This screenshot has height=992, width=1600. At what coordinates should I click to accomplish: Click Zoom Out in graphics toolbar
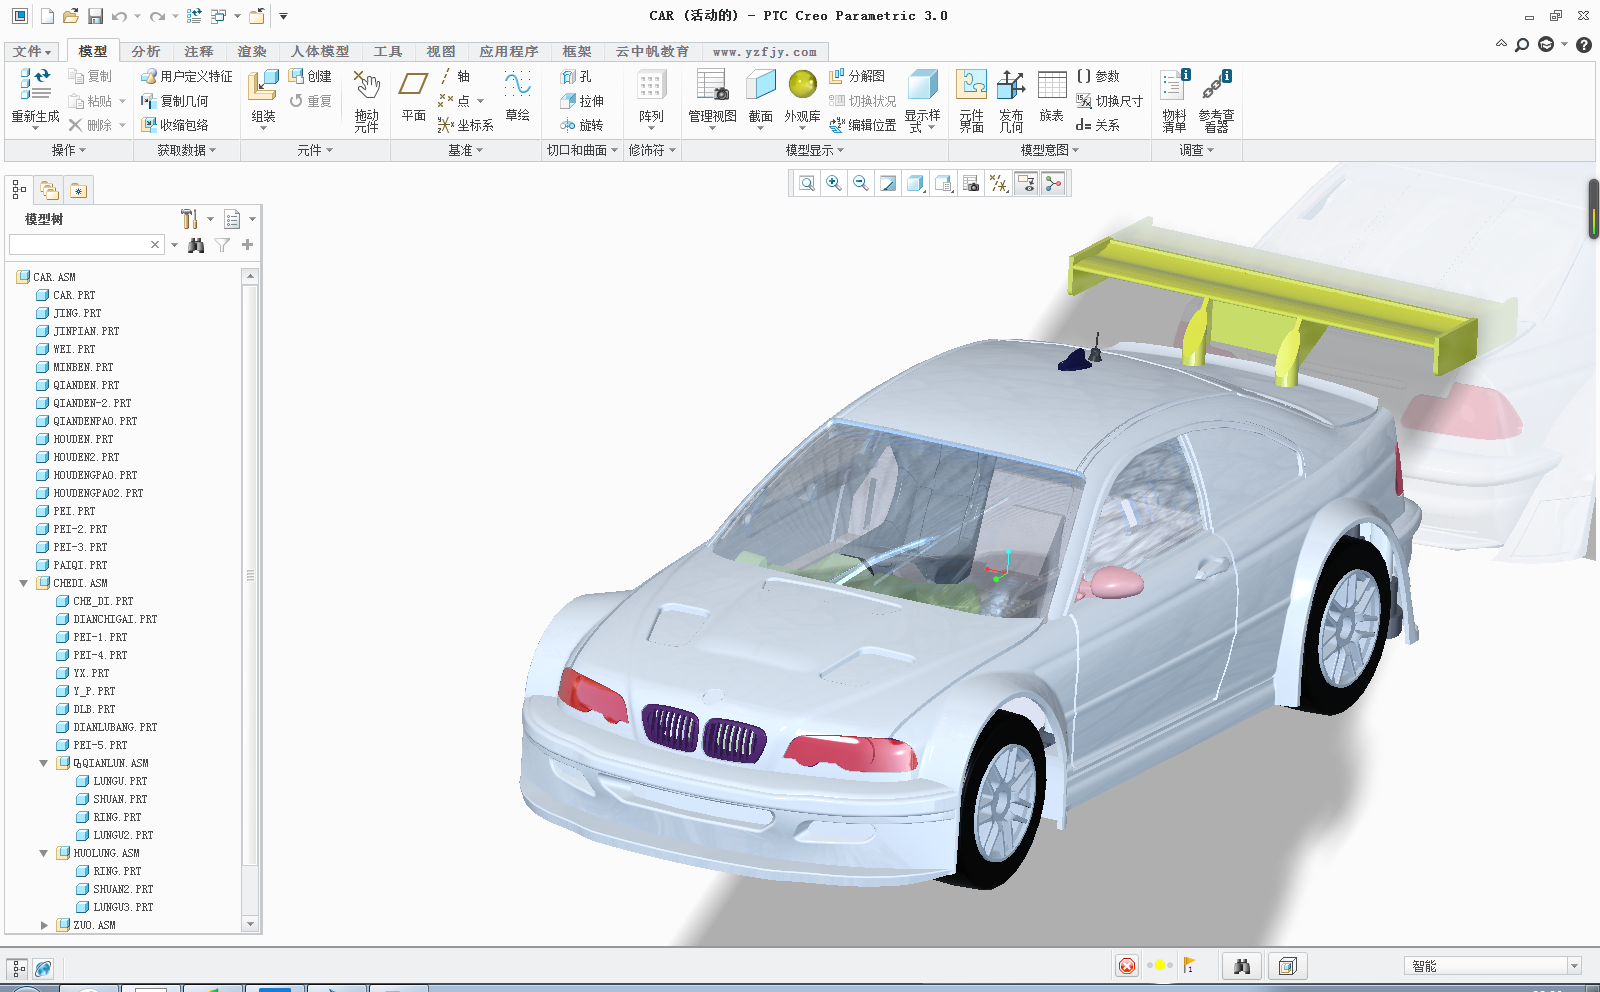point(861,183)
